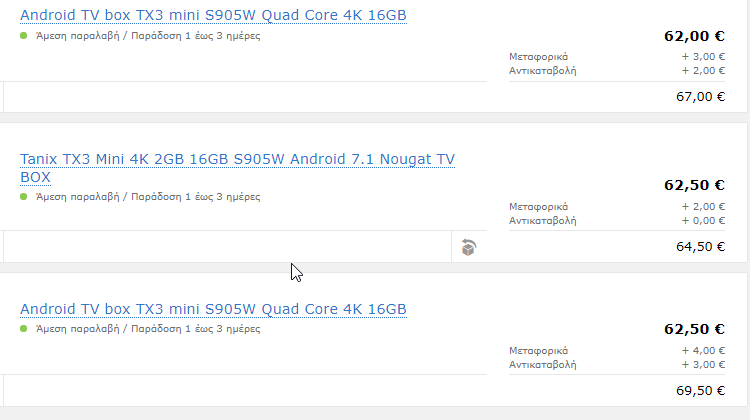
Task: Click the package box icon in Tanix listing
Action: point(468,246)
